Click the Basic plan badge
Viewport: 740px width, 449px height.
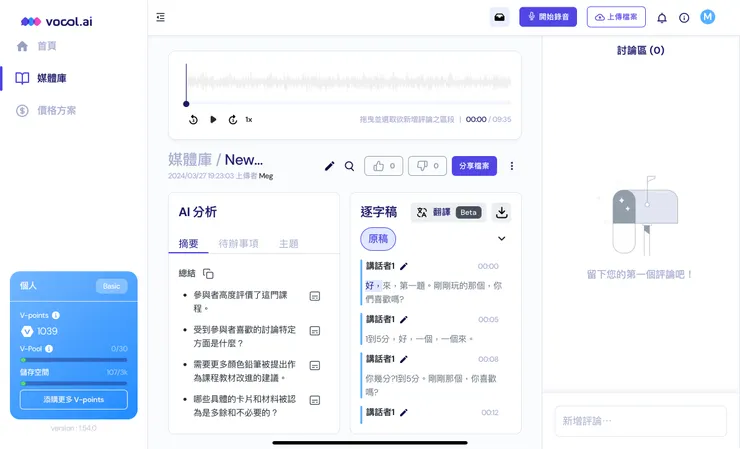[x=111, y=286]
